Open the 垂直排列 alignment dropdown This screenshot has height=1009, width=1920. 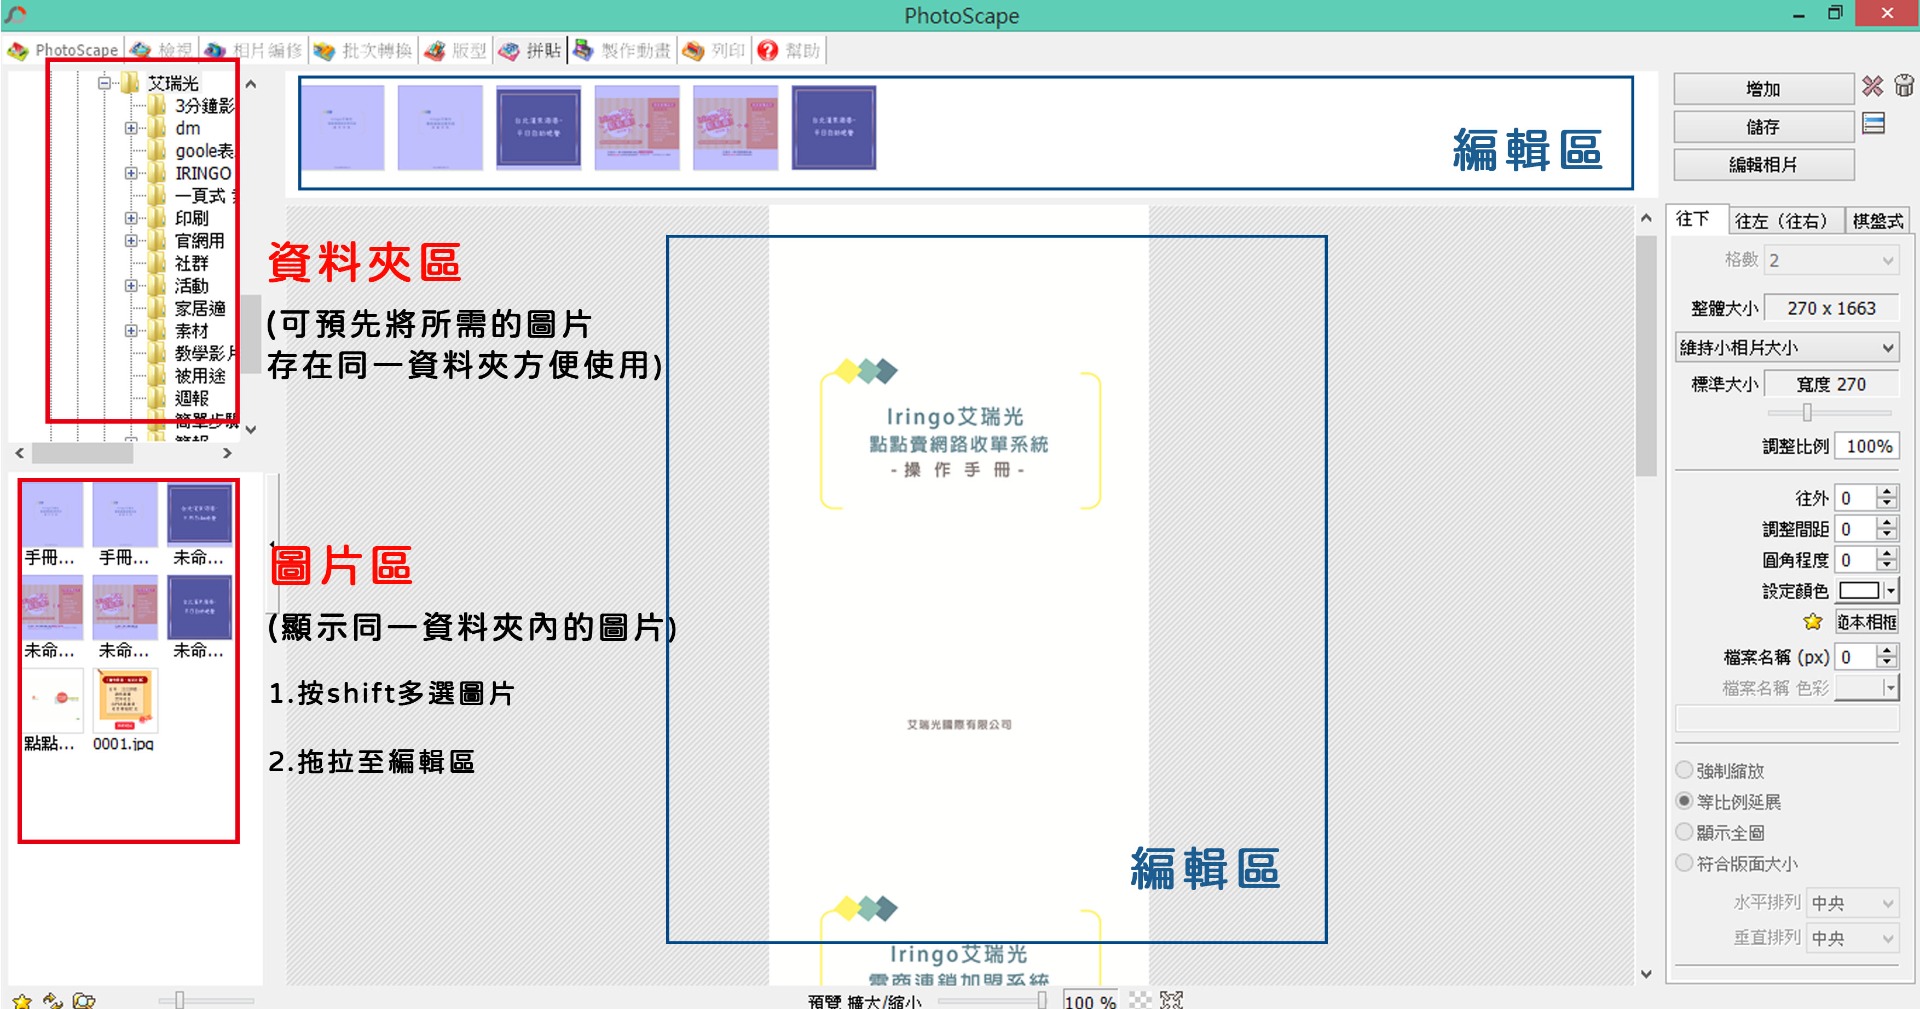(x=1853, y=938)
